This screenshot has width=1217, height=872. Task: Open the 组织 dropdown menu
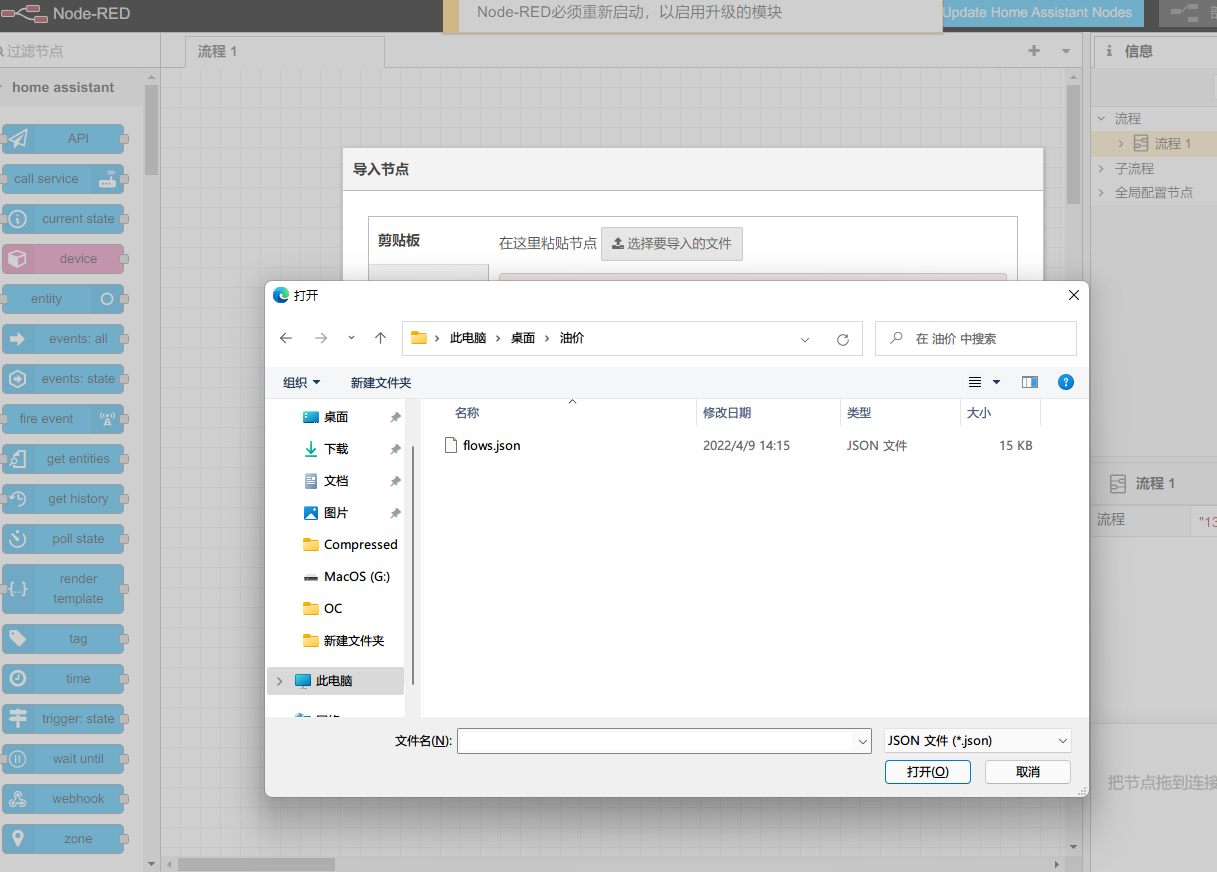coord(301,382)
